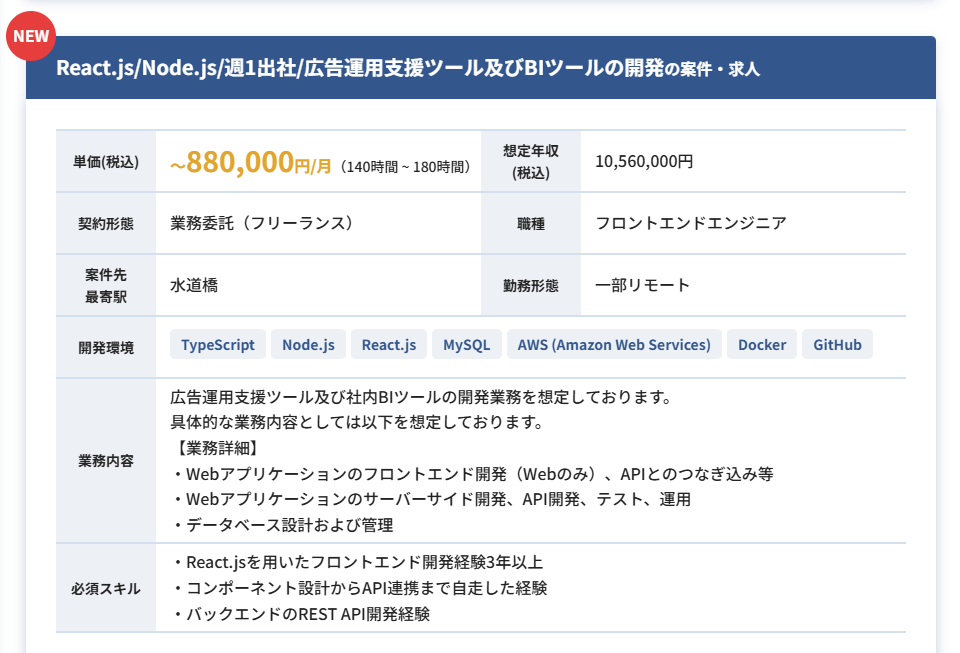
Task: Click the フロントエンドエンジニア job type value
Action: pyautogui.click(x=690, y=223)
